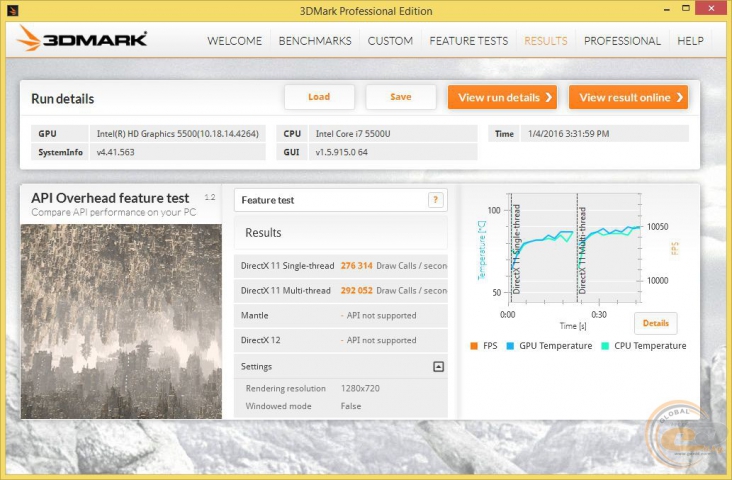Image resolution: width=732 pixels, height=480 pixels.
Task: Click the Save button
Action: point(401,97)
